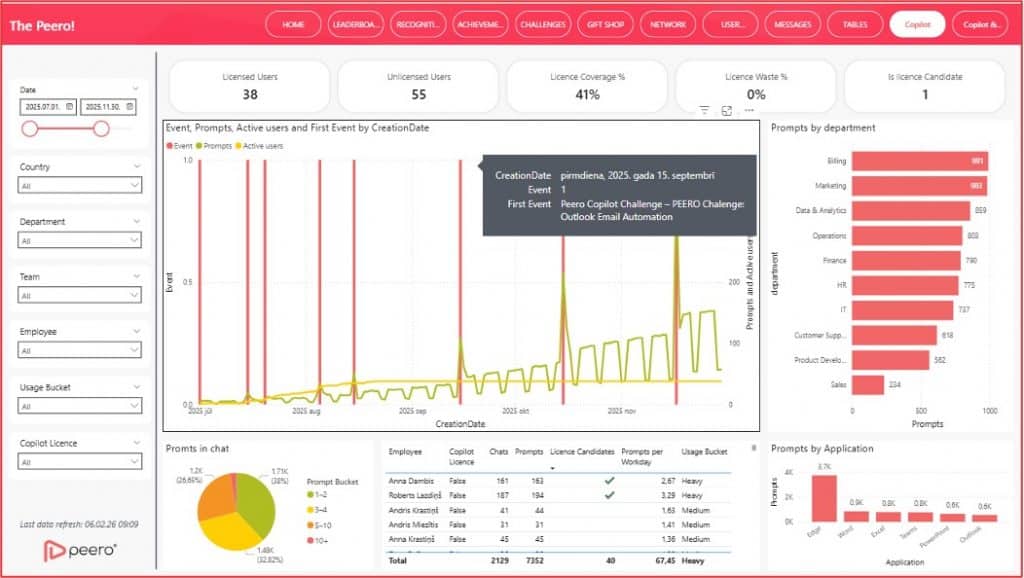
Task: Open focus mode icon above the line chart
Action: [x=727, y=111]
